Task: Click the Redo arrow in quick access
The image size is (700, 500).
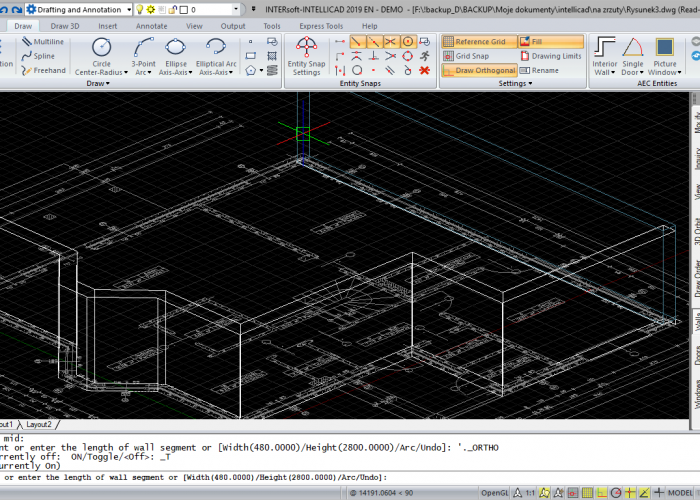Action: (17, 9)
